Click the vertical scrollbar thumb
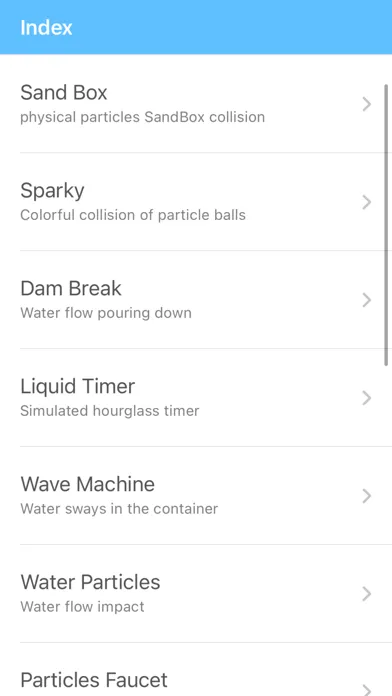 tap(386, 225)
